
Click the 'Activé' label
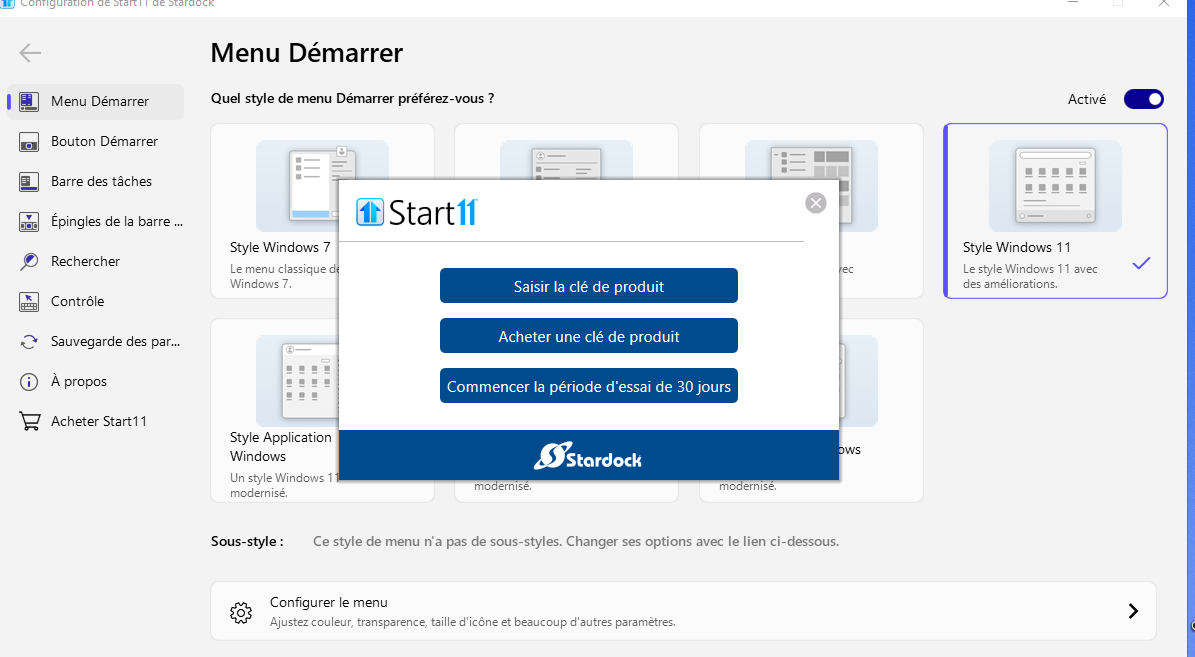click(1086, 99)
